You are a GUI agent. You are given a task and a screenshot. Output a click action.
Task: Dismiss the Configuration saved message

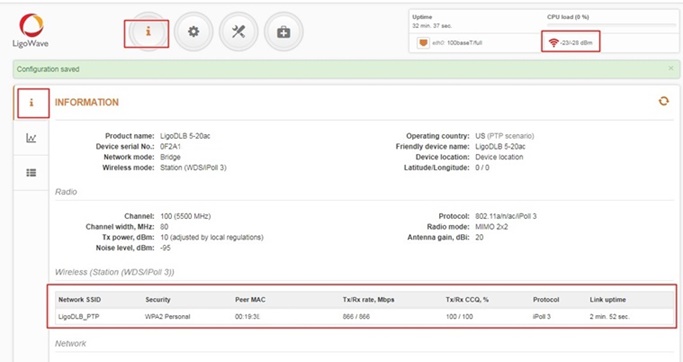[671, 68]
